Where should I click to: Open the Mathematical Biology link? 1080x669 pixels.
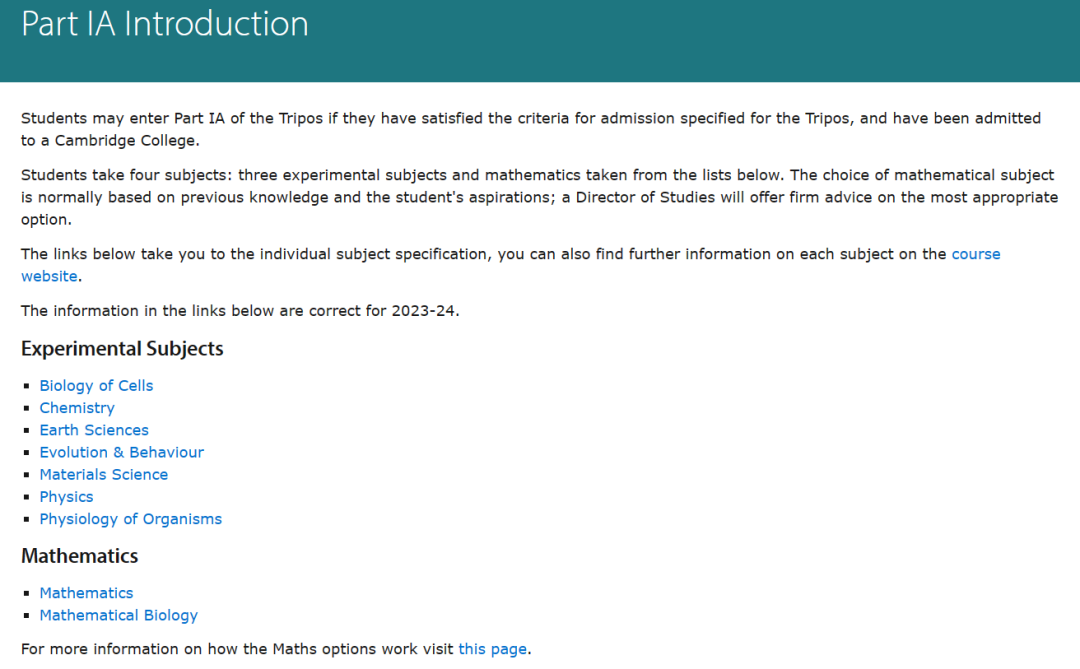pyautogui.click(x=118, y=615)
